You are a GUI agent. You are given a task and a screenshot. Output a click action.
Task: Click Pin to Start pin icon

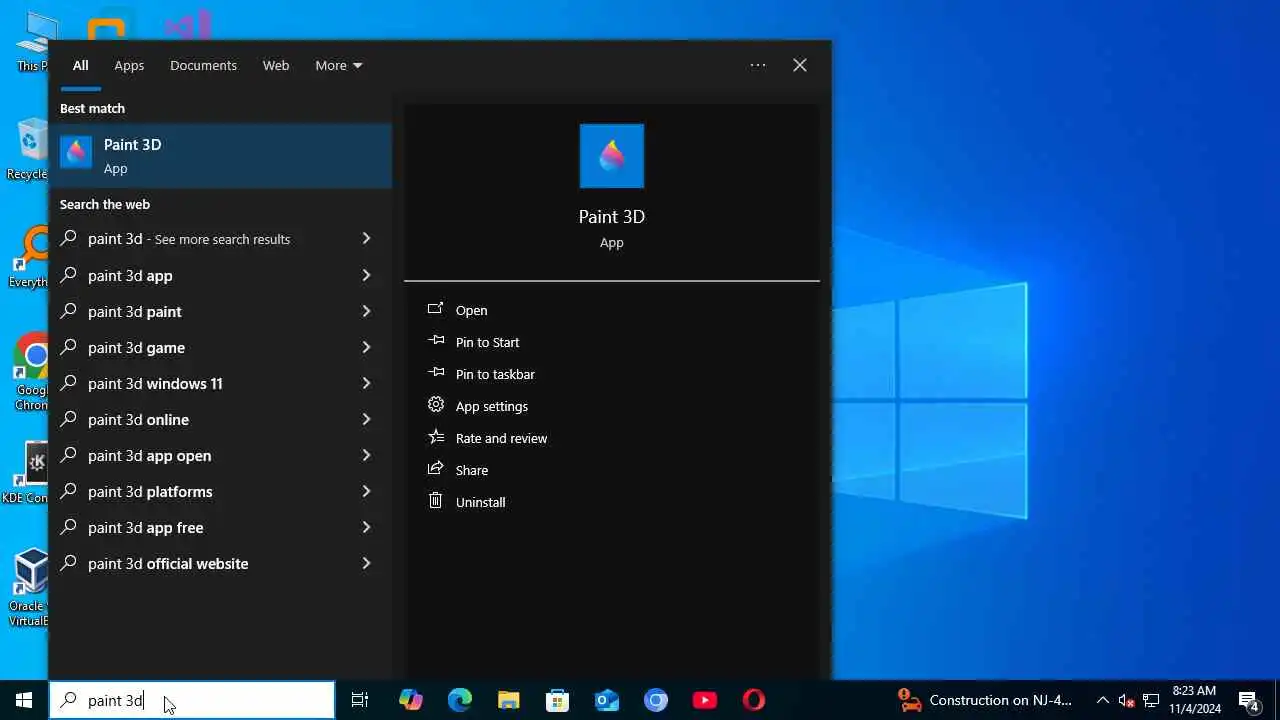click(435, 342)
